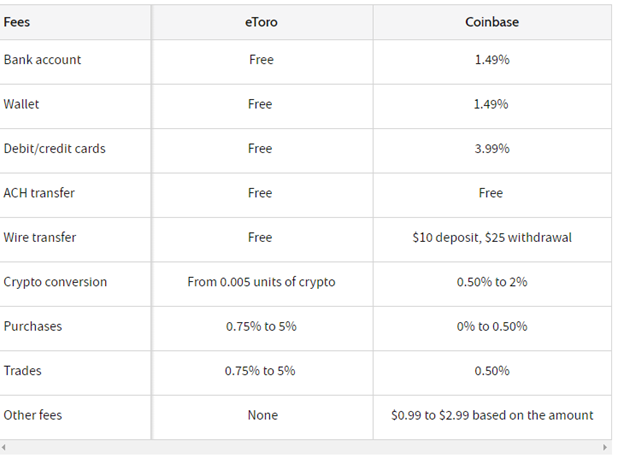Click the Wallet row label

coord(21,104)
